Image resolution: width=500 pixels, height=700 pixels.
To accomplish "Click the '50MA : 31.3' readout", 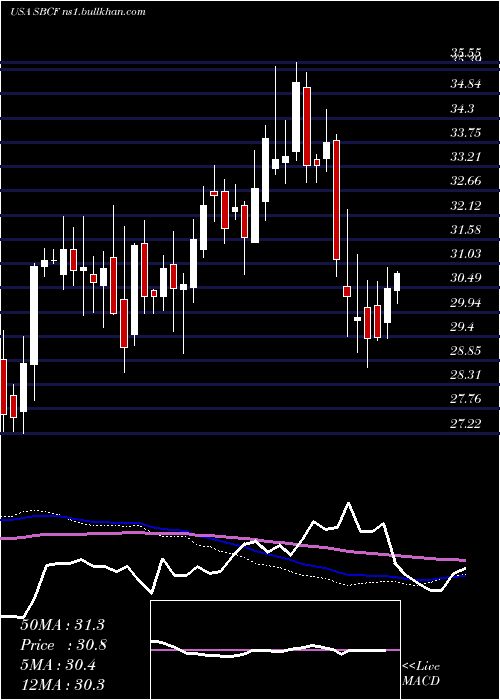I will (62, 624).
